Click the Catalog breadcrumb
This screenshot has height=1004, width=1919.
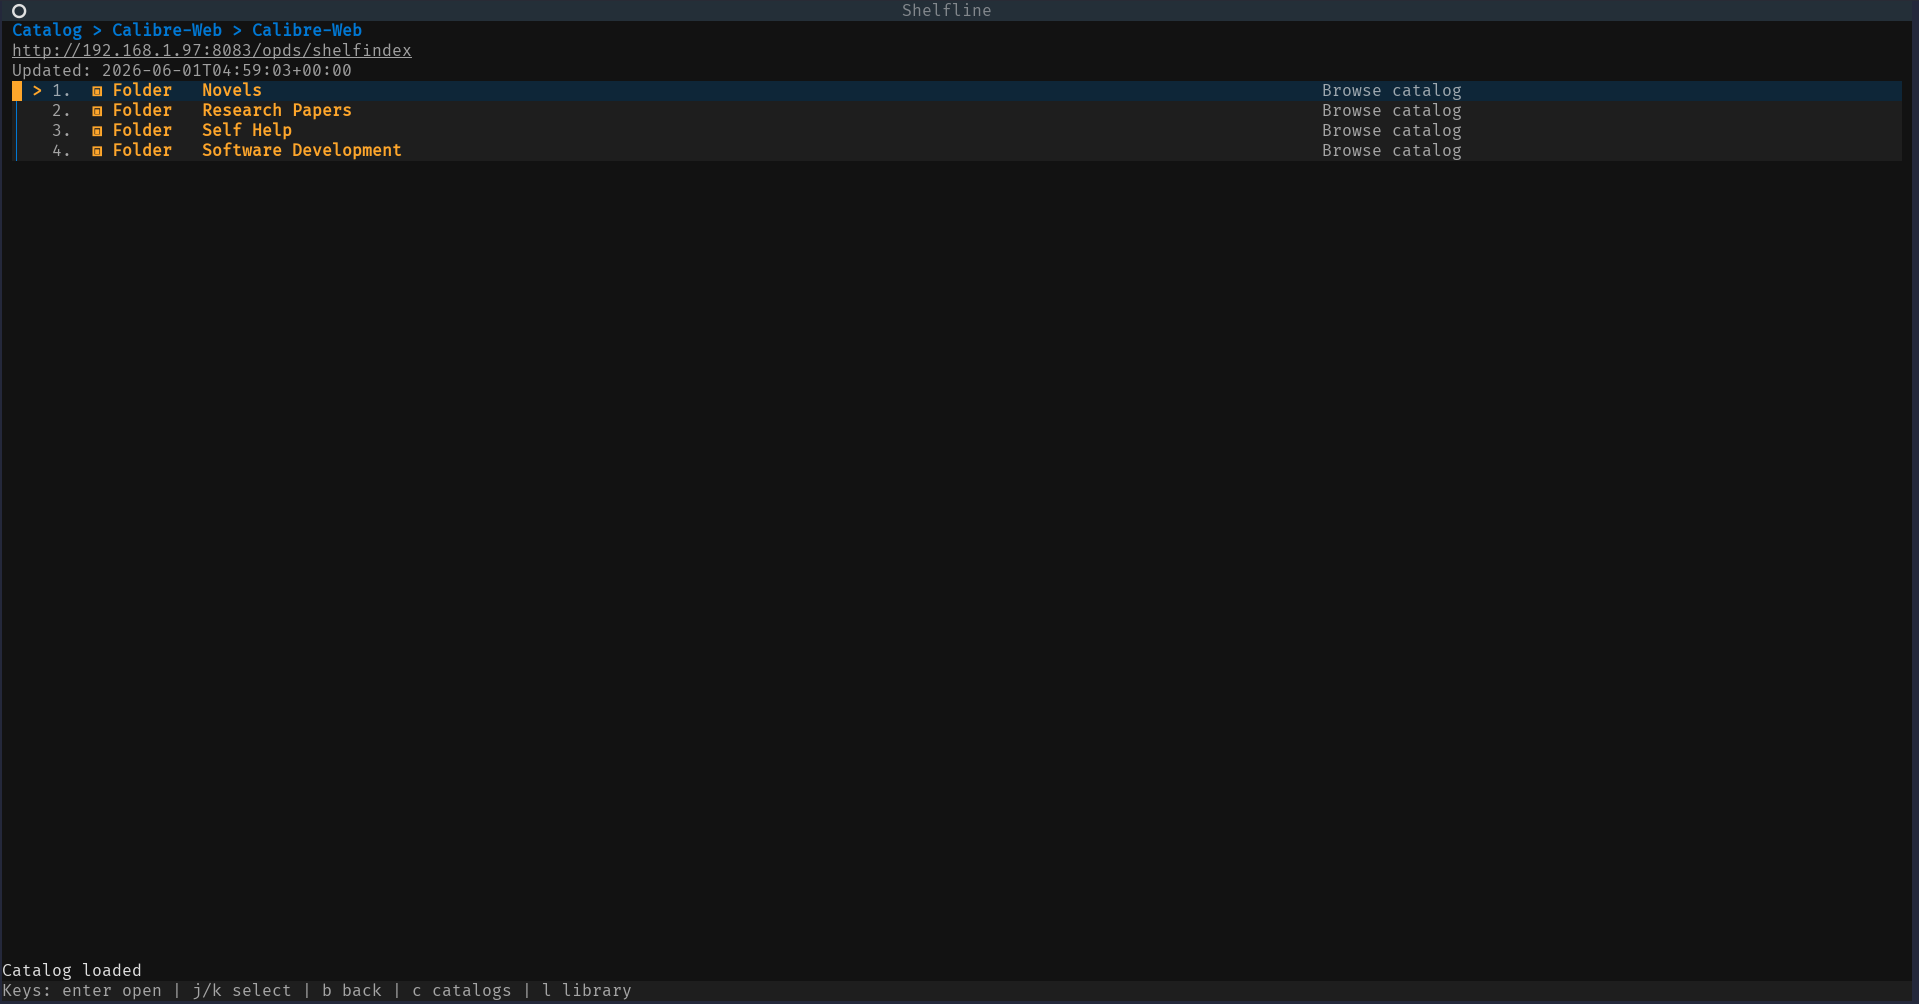tap(47, 30)
